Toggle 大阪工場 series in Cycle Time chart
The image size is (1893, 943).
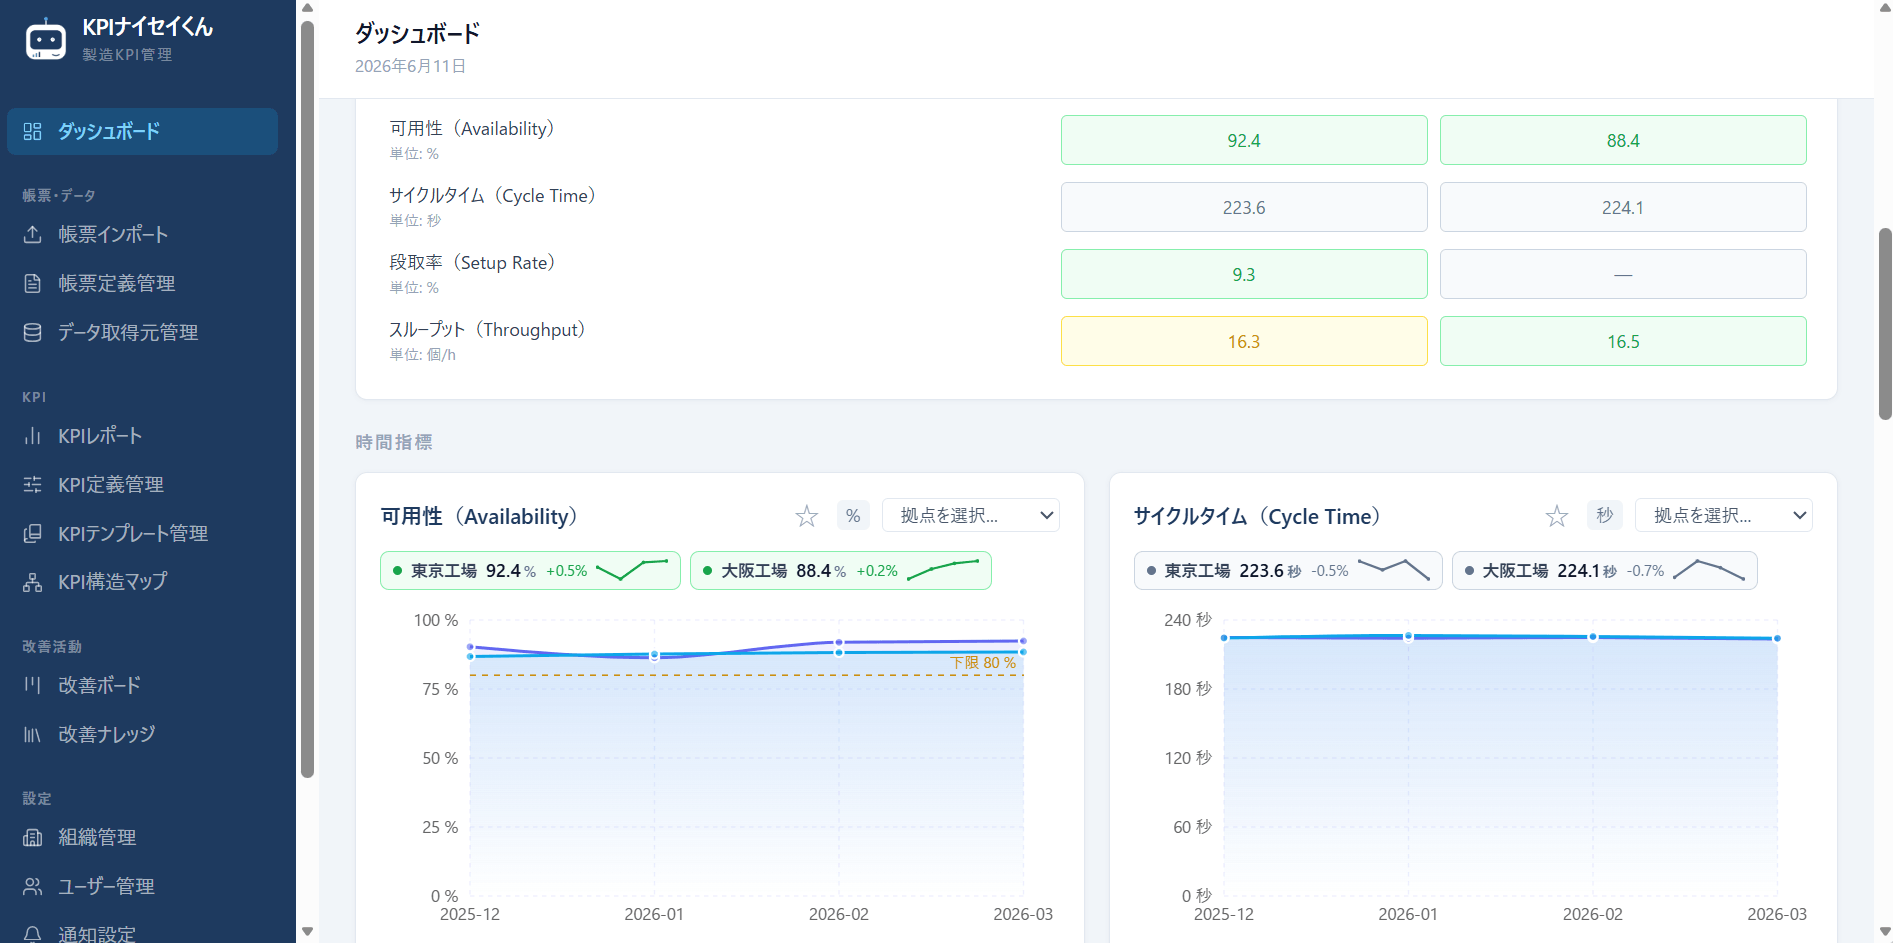pos(1604,570)
